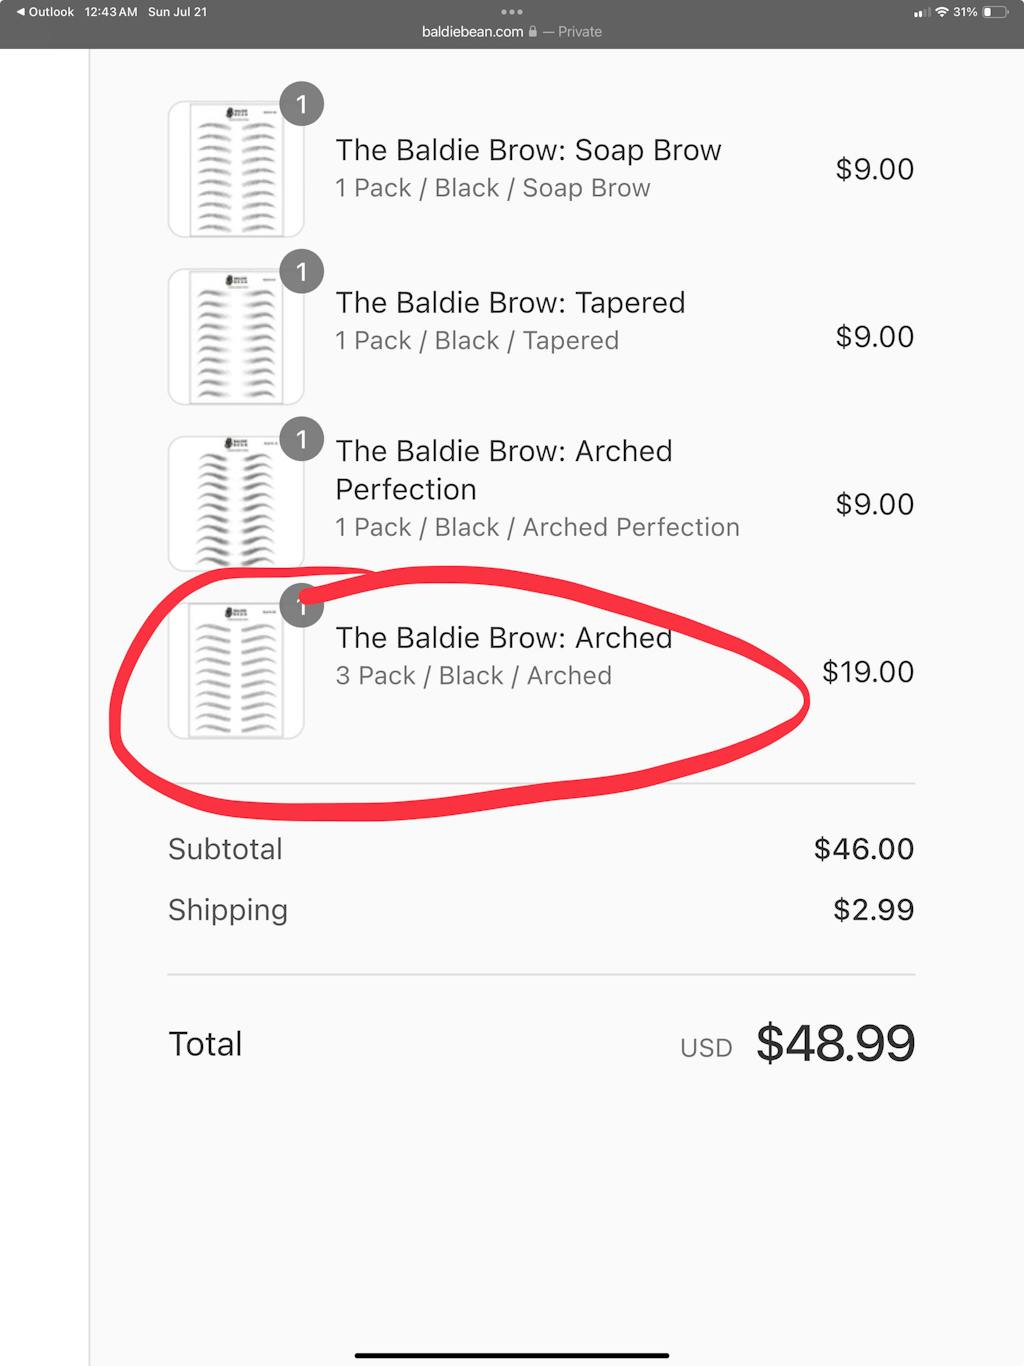Click "The Baldie Brow: Arched Perfection" title
Screen dimensions: 1024x1366
503,470
